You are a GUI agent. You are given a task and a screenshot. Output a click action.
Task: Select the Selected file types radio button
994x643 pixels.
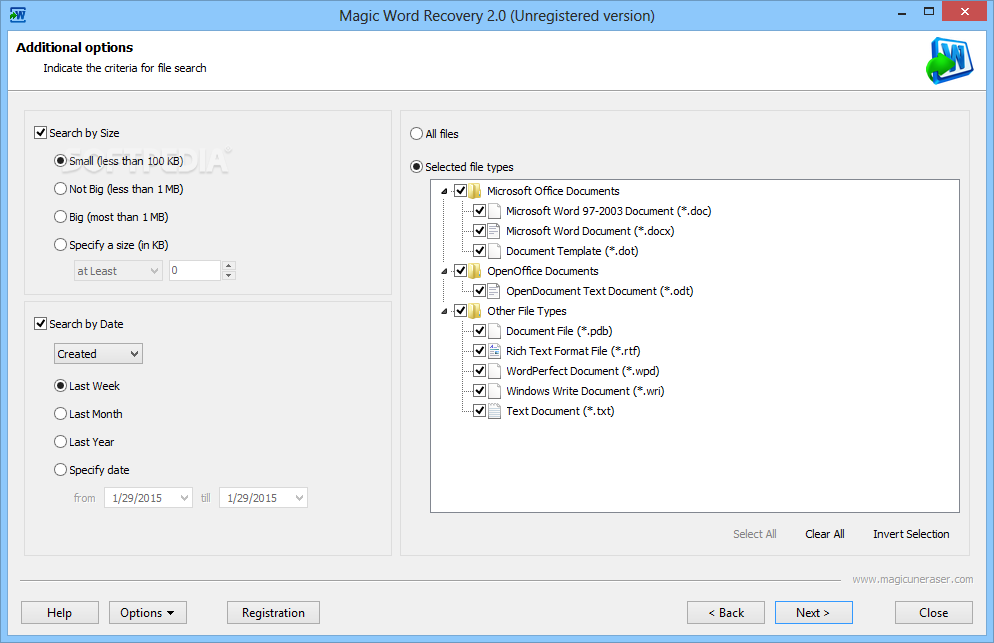(x=416, y=166)
